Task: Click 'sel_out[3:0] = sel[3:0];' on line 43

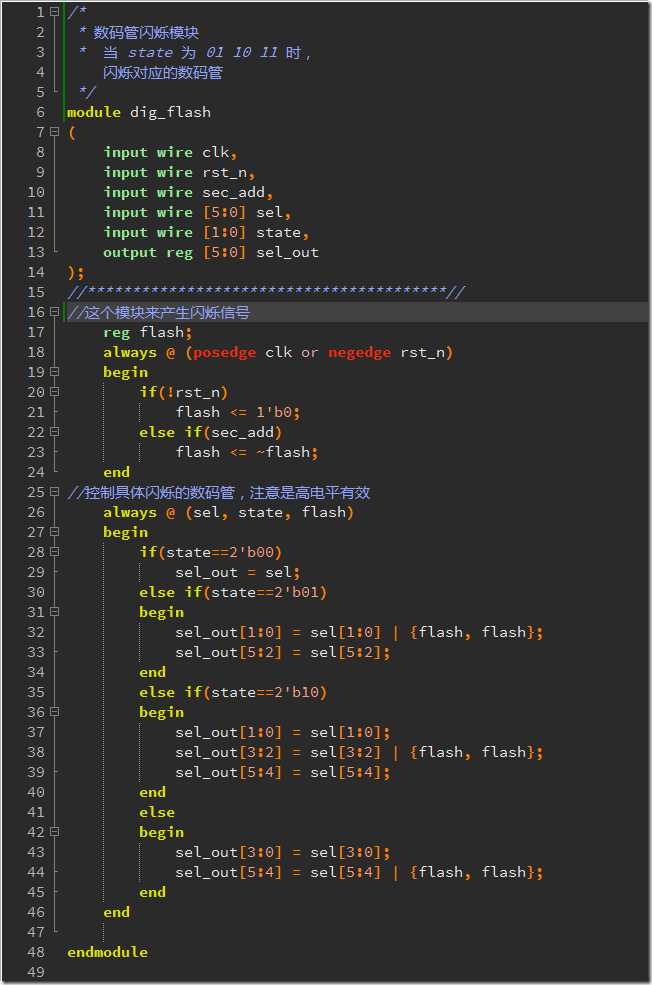Action: click(x=283, y=852)
